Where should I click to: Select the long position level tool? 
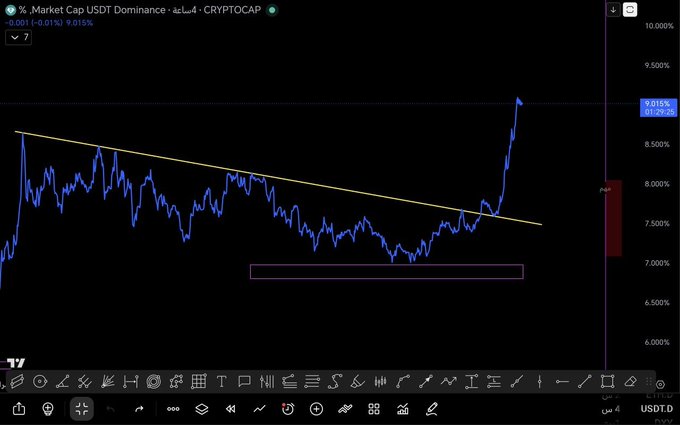[494, 382]
